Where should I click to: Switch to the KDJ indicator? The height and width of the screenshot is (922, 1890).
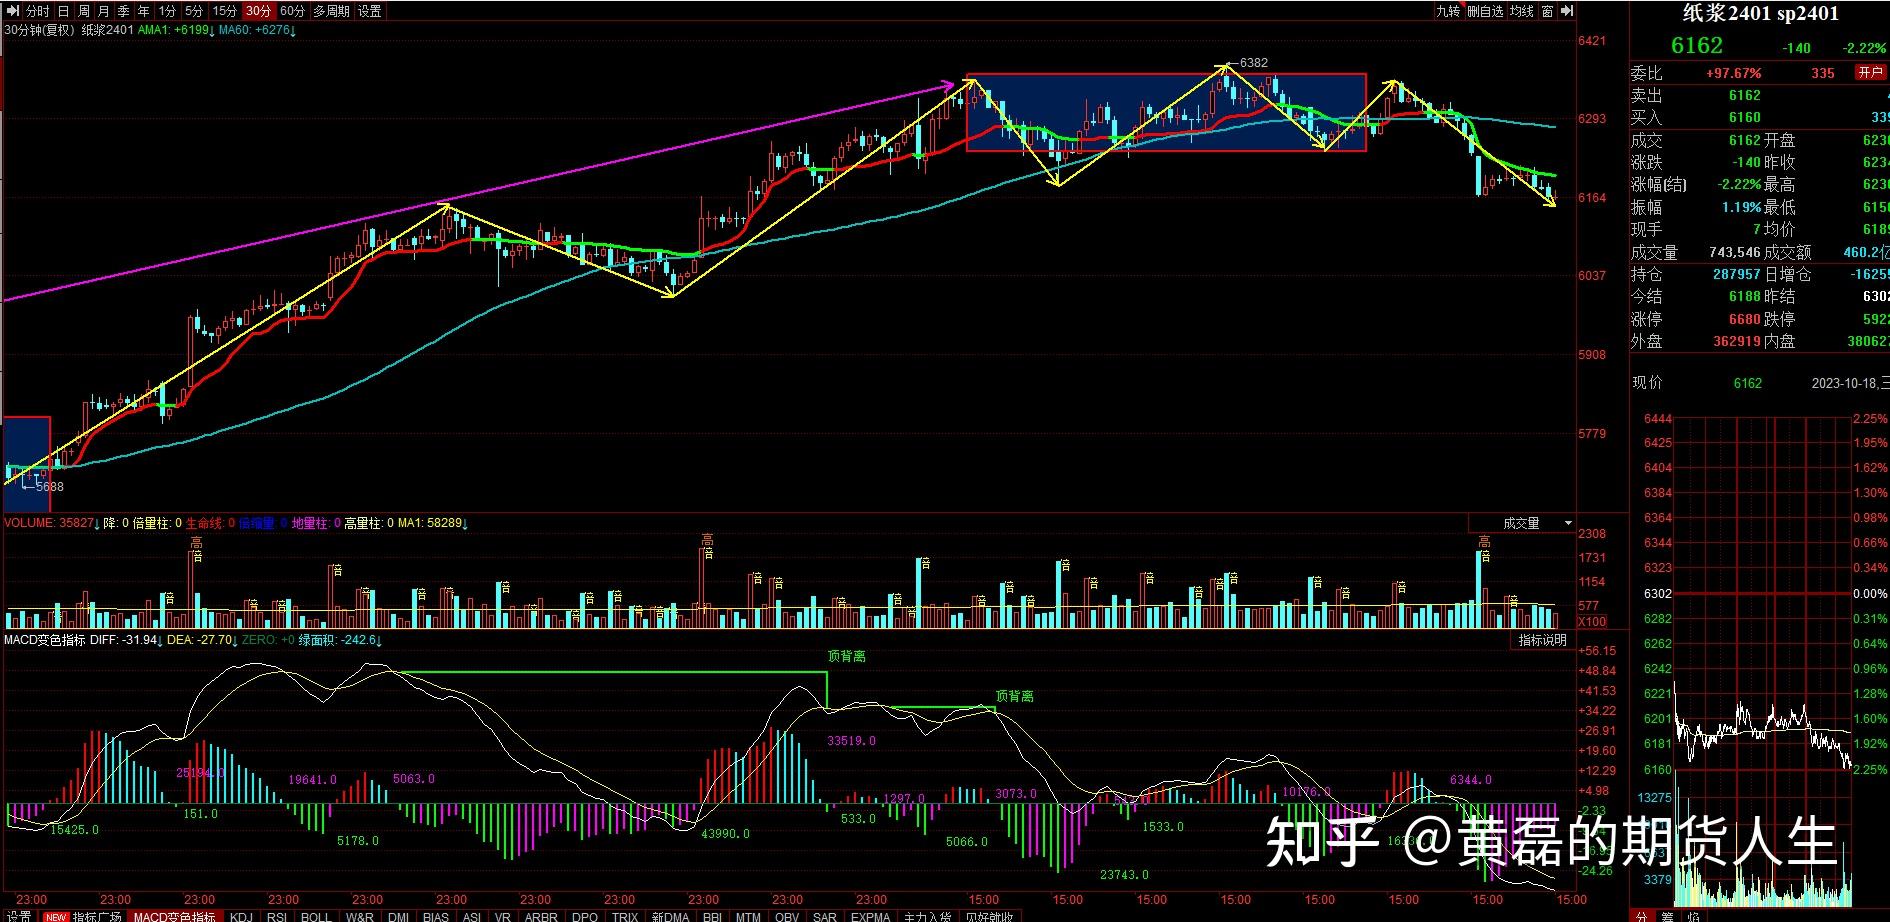(x=241, y=915)
